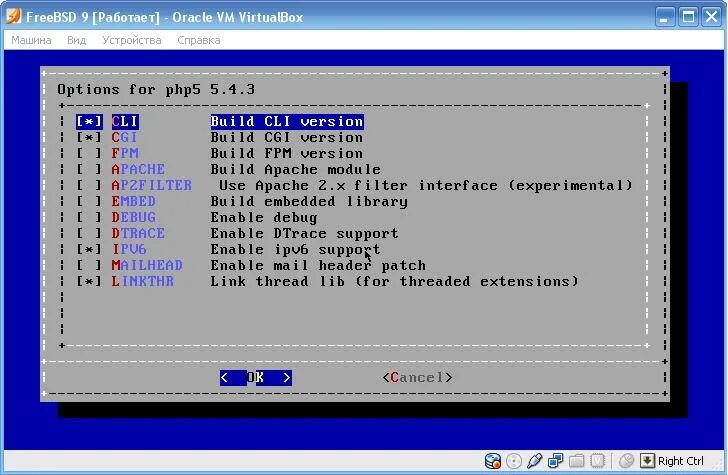Screen dimensions: 728x475
Task: Open the Машина menu
Action: [x=31, y=40]
